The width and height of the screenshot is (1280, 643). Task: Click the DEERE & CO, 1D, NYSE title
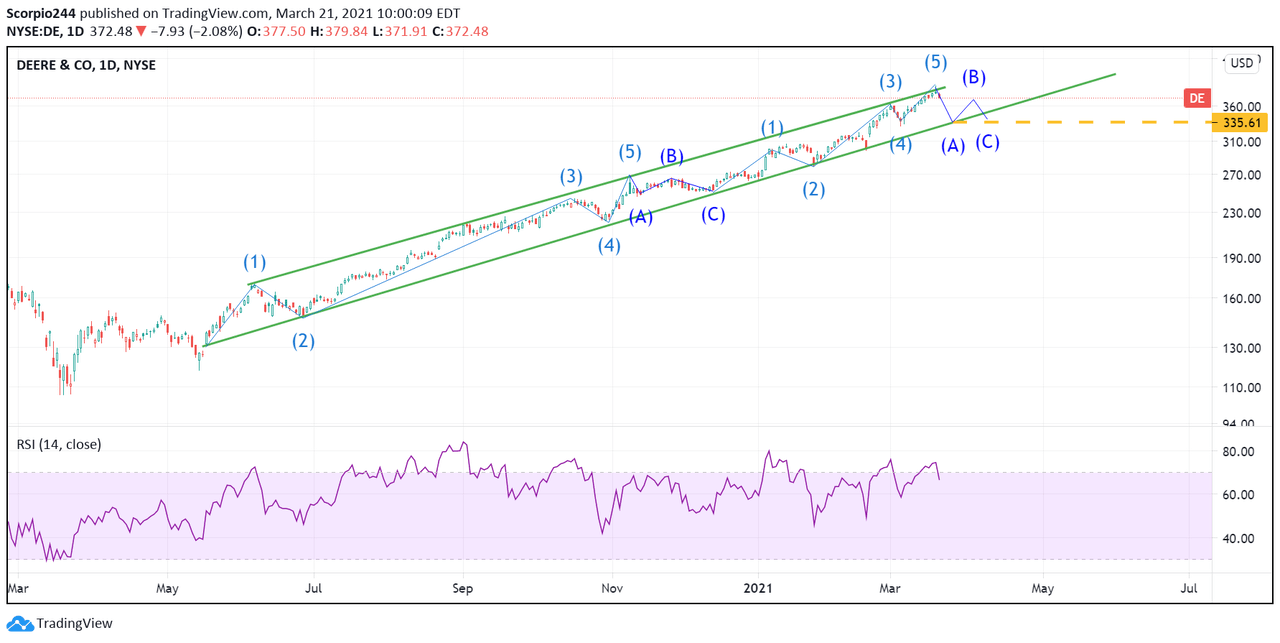tap(86, 65)
